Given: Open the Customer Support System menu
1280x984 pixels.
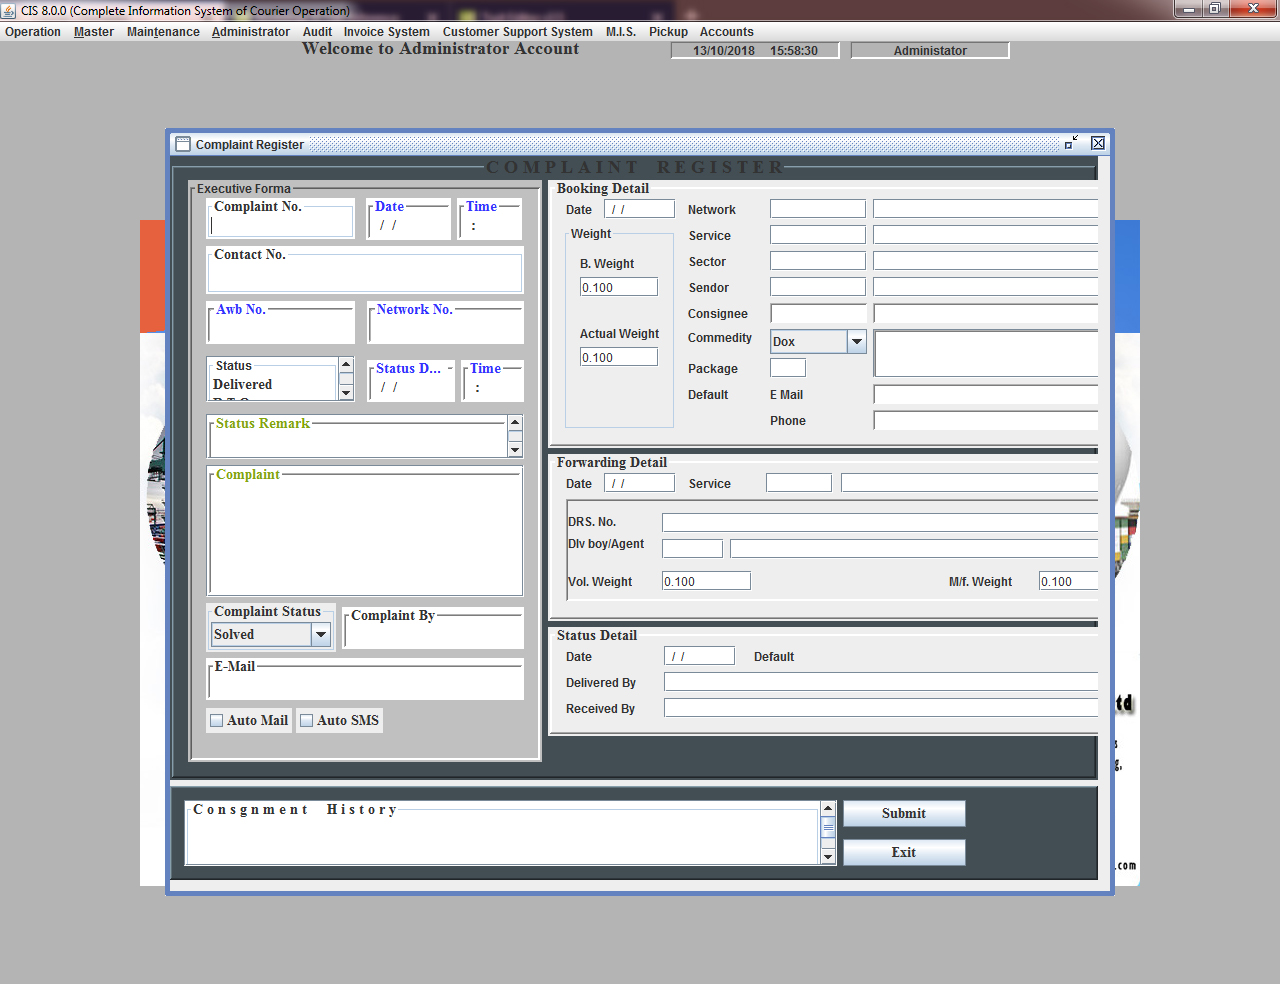Looking at the screenshot, I should coord(518,32).
